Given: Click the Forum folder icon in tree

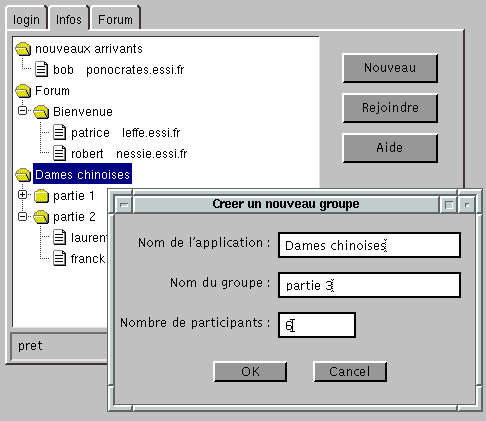Looking at the screenshot, I should tap(23, 91).
